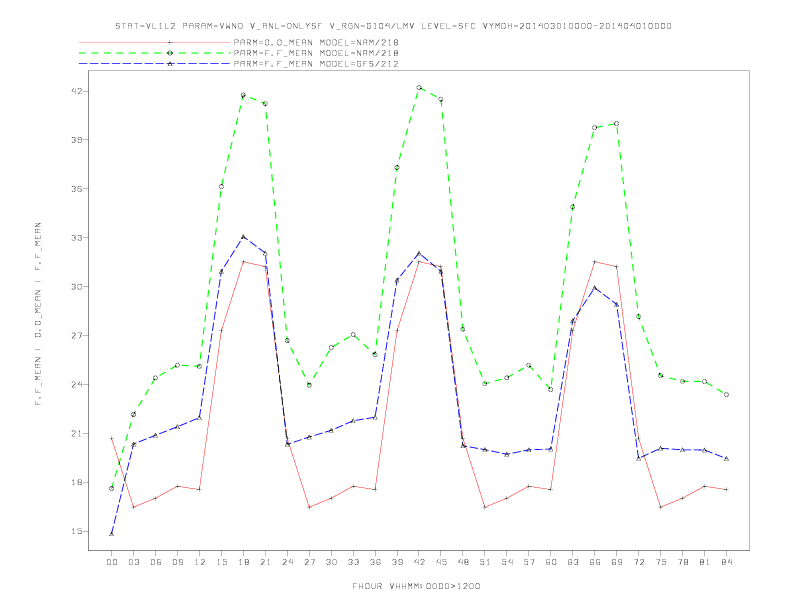
Task: Click x-axis forecast hour label 03
Action: 133,562
